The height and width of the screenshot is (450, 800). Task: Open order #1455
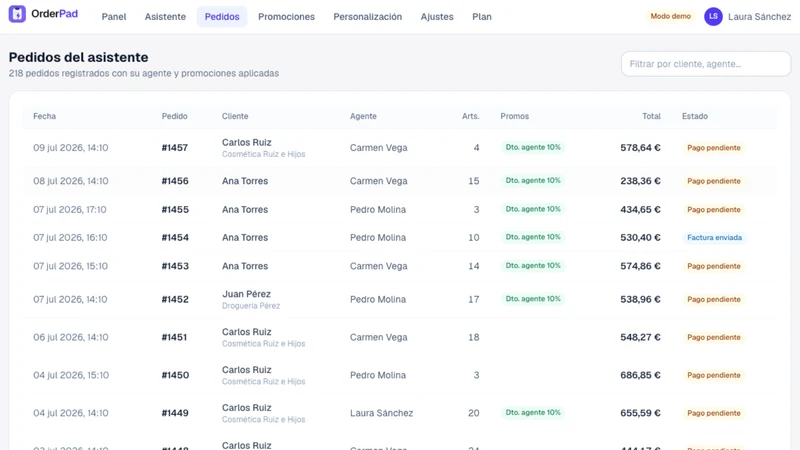(175, 209)
